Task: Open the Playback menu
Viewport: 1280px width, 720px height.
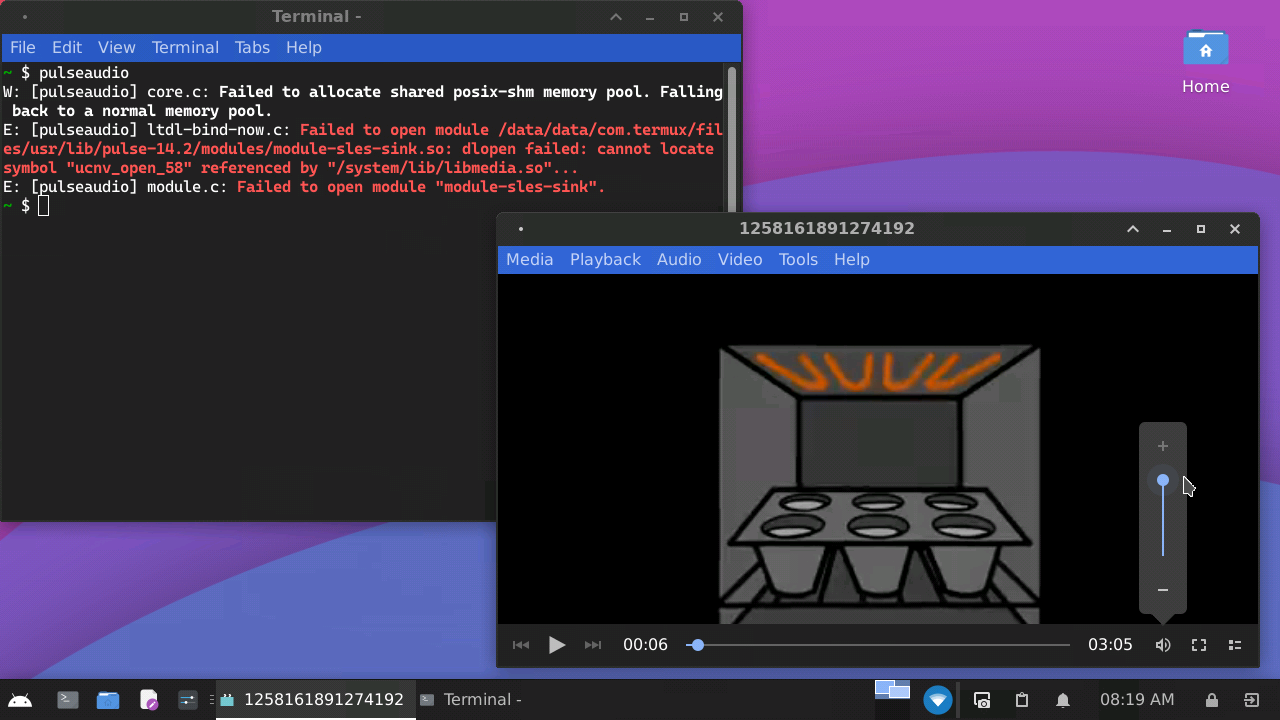Action: point(605,259)
